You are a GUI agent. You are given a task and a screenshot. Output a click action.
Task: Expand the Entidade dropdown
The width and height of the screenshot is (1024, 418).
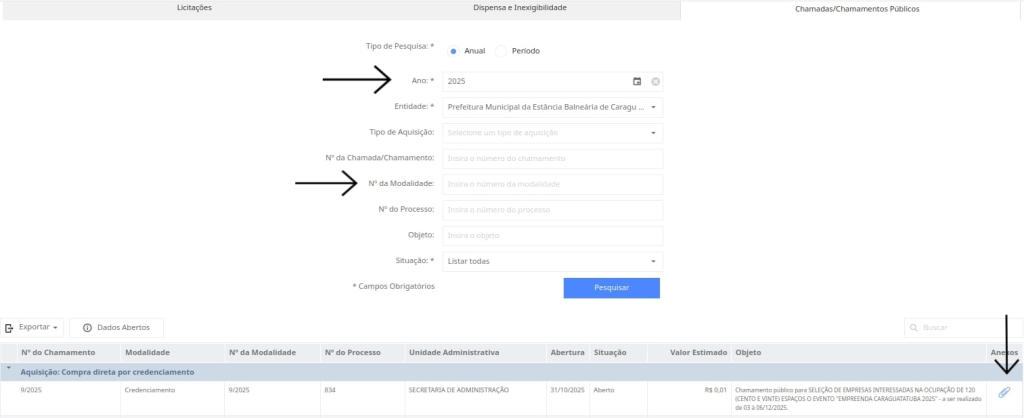coord(653,106)
